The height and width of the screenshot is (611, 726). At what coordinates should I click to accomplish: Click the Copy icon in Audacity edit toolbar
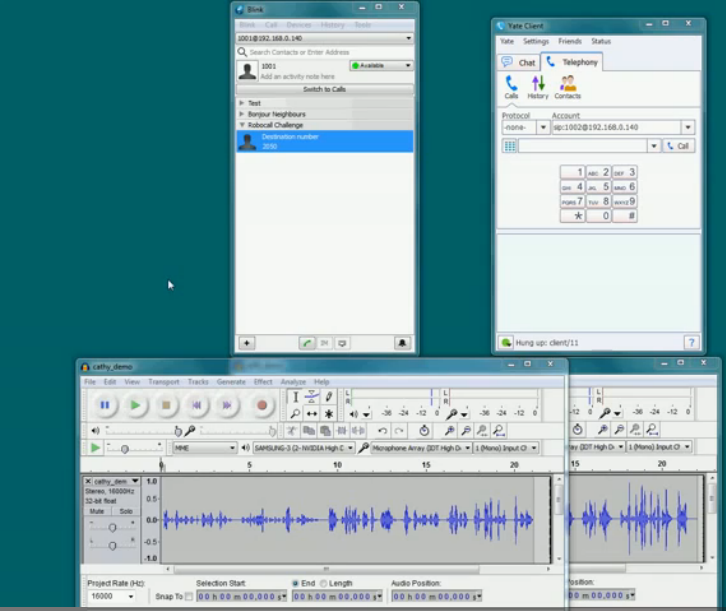308,431
